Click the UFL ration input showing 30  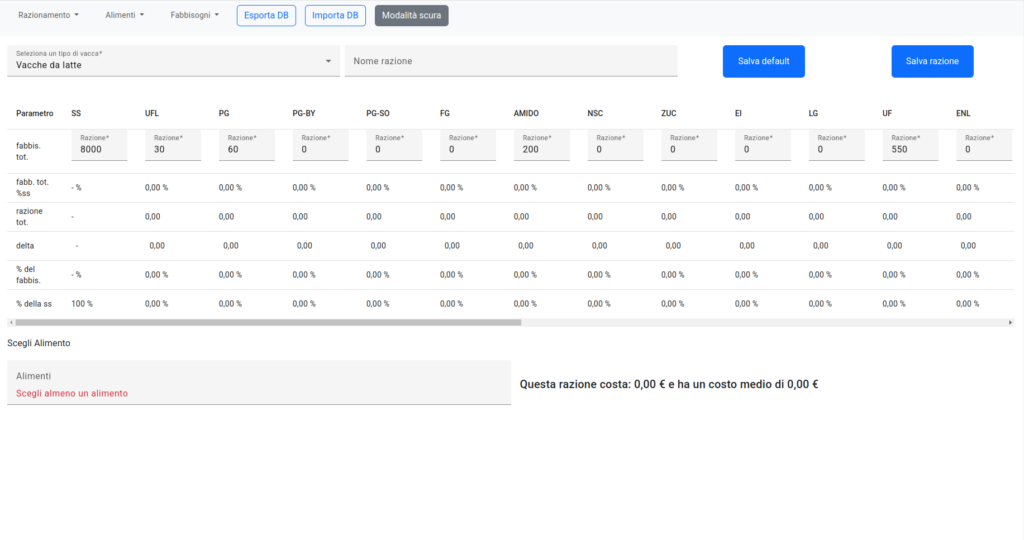click(173, 149)
